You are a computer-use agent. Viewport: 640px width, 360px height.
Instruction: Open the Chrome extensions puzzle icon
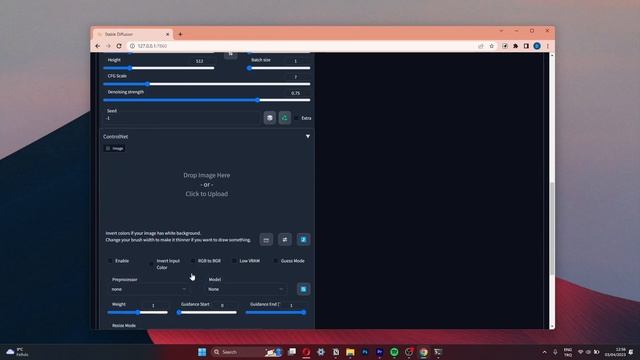[x=516, y=46]
